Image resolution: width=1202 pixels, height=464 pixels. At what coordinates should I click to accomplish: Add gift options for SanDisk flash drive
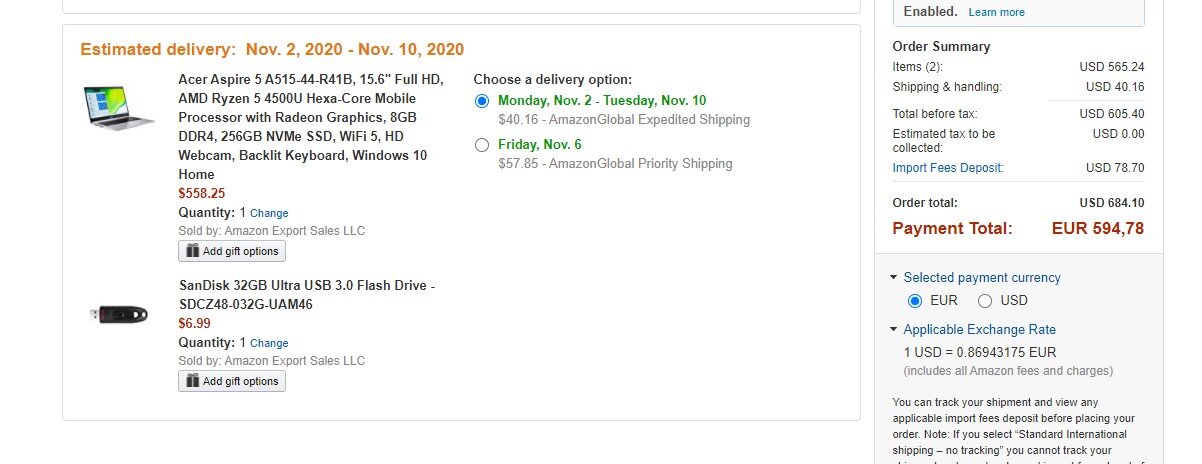232,381
